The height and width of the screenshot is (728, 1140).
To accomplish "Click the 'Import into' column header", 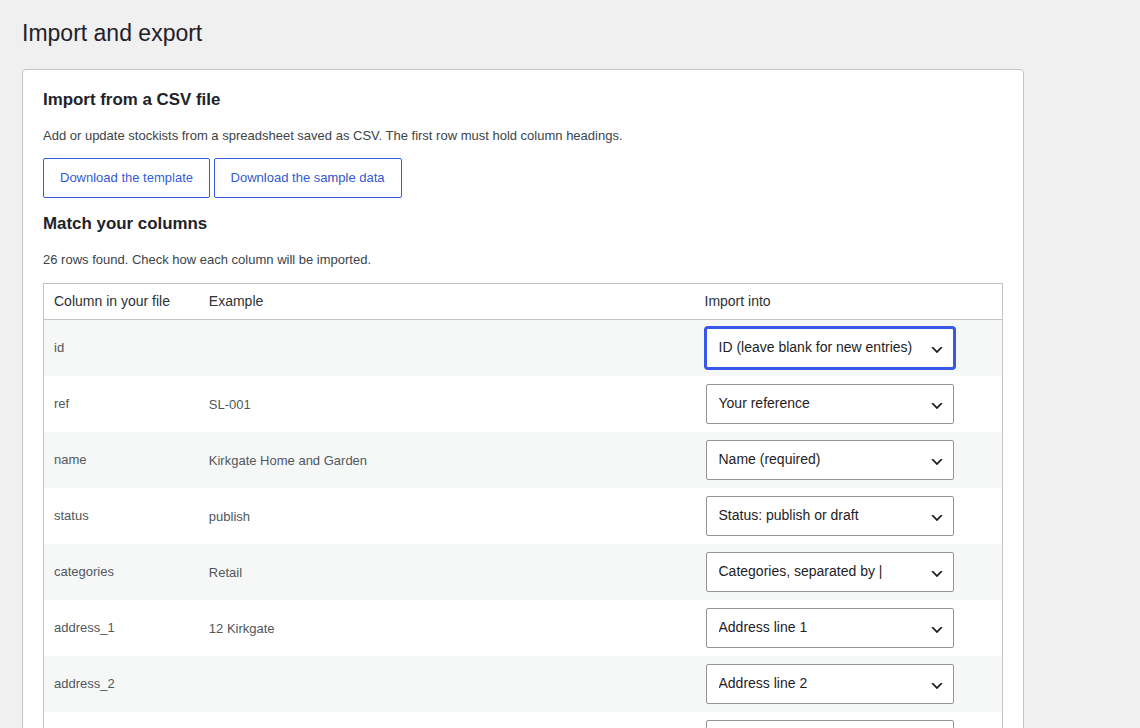I will pyautogui.click(x=737, y=301).
